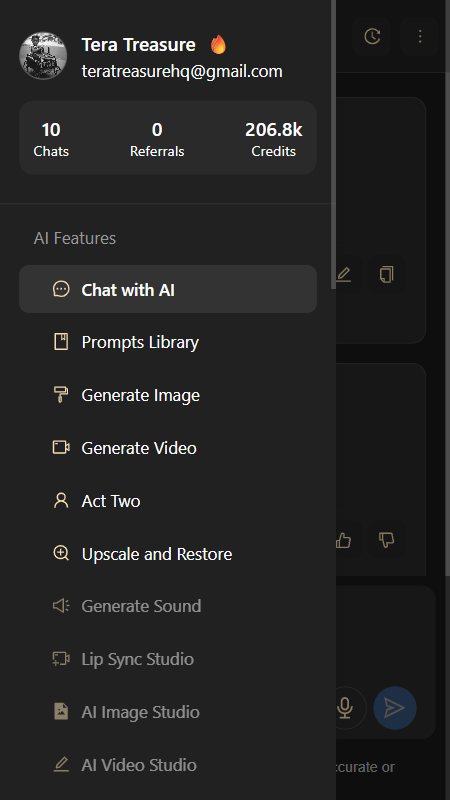This screenshot has height=800, width=450.
Task: Open AI Image Studio entry
Action: click(168, 712)
